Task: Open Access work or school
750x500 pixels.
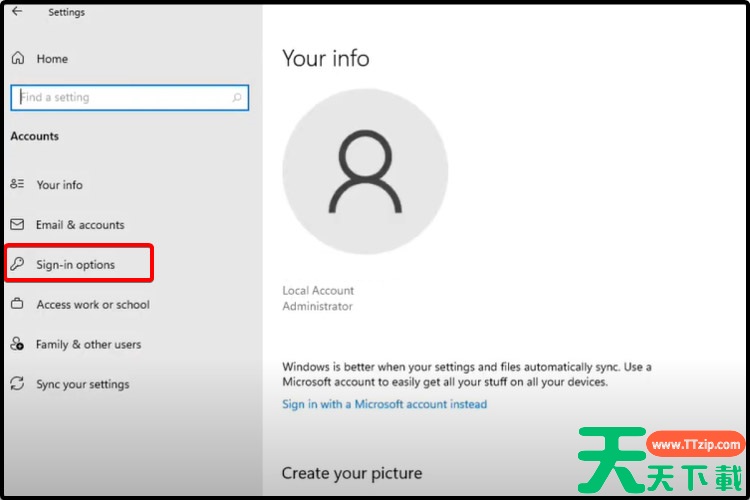Action: pos(93,305)
